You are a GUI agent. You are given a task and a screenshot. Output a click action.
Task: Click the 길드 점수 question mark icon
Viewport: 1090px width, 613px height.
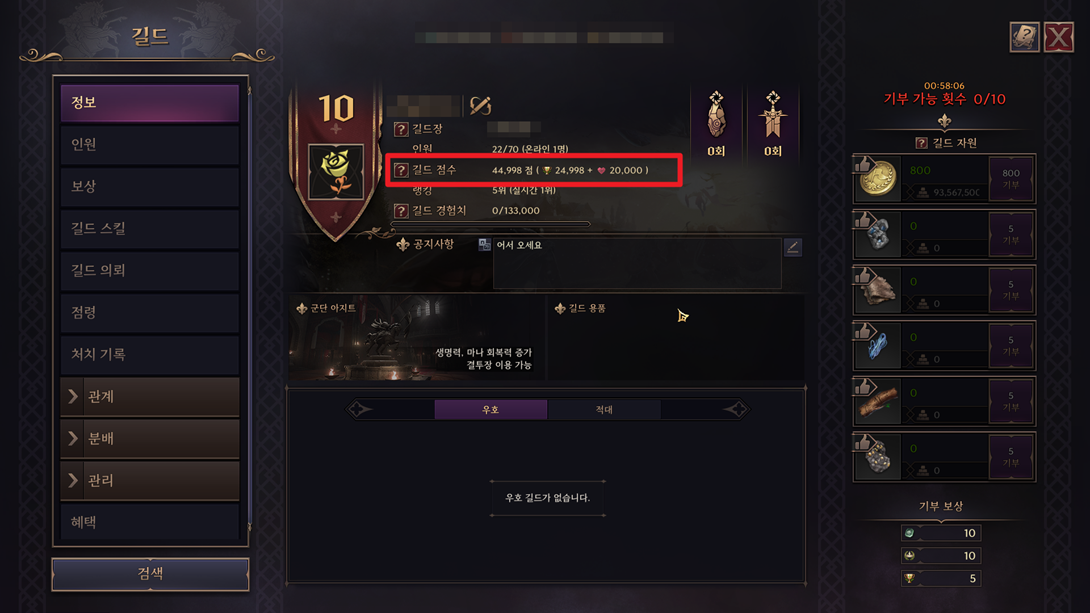(x=401, y=170)
